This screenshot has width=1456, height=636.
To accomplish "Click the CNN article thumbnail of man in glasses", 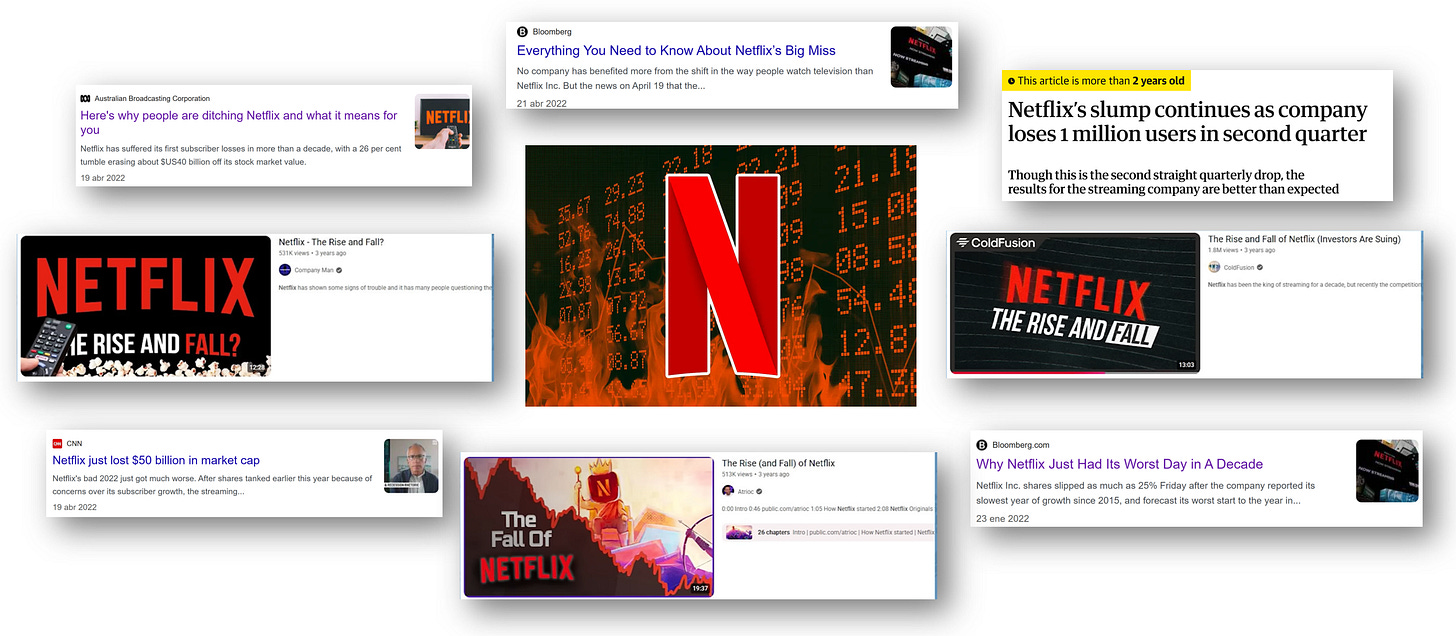I will [411, 466].
